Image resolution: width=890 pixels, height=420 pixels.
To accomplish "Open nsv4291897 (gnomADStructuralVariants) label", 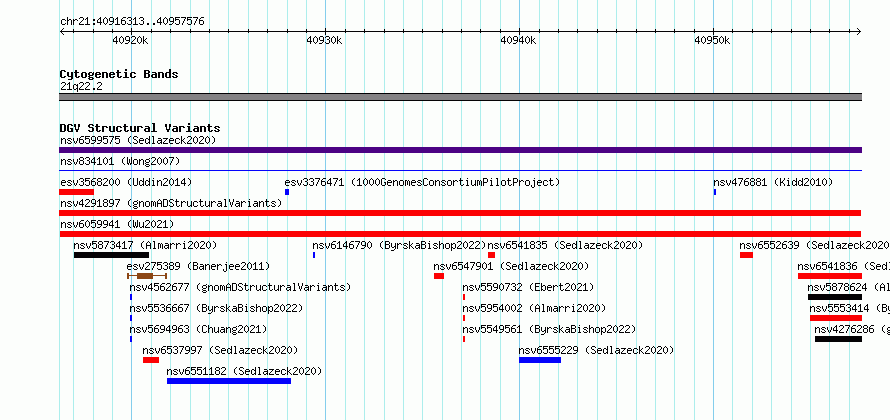I will [x=171, y=203].
